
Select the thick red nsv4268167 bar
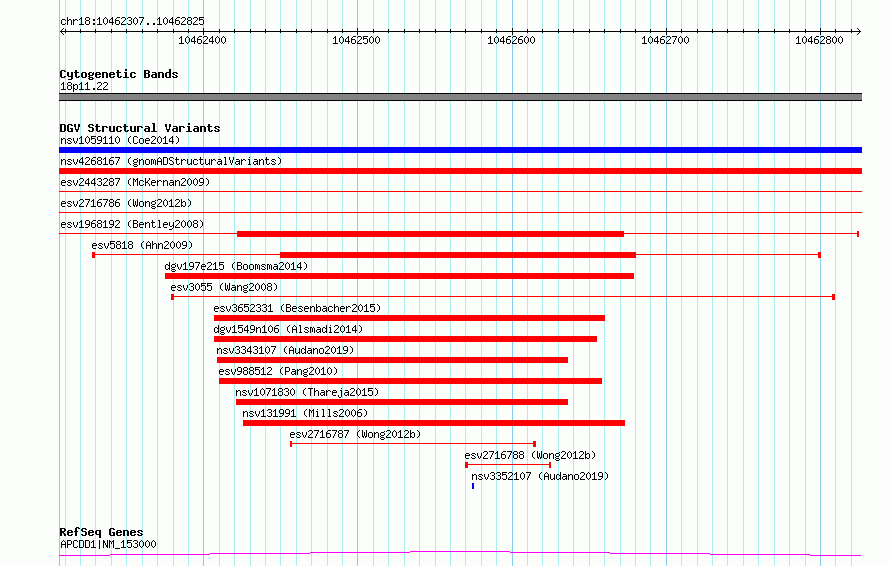460,171
